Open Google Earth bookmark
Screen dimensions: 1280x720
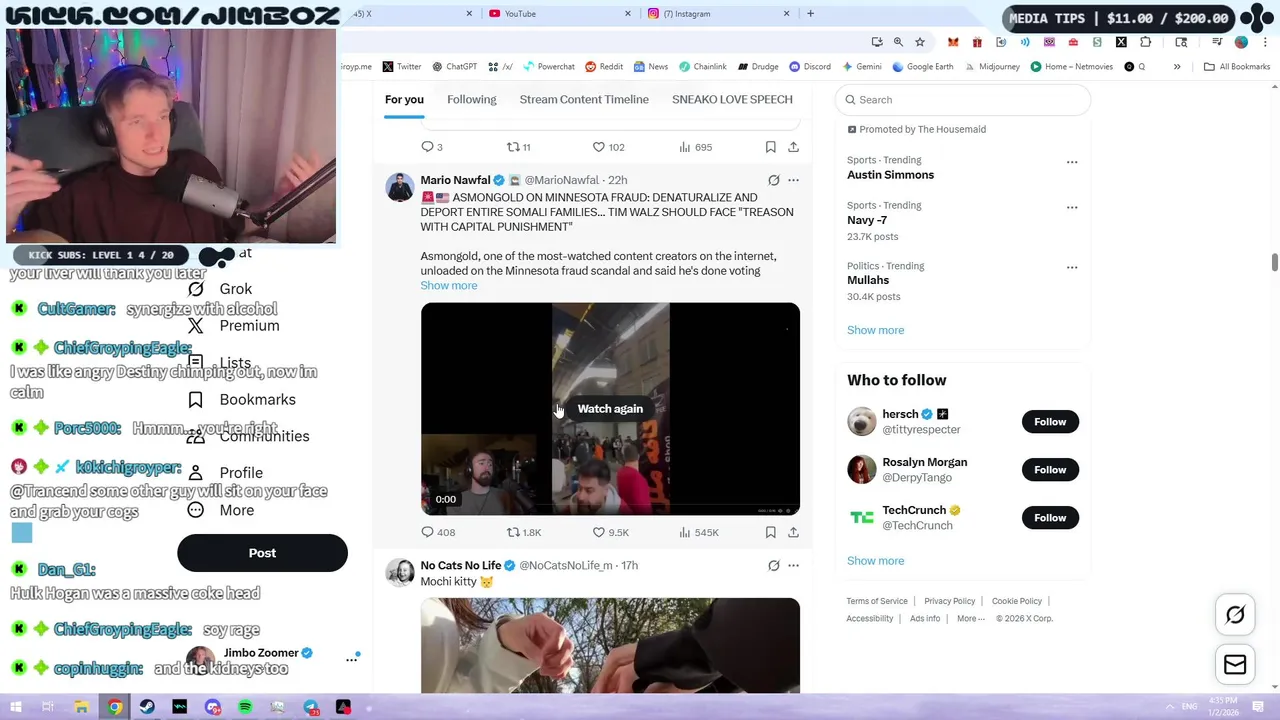pyautogui.click(x=923, y=67)
